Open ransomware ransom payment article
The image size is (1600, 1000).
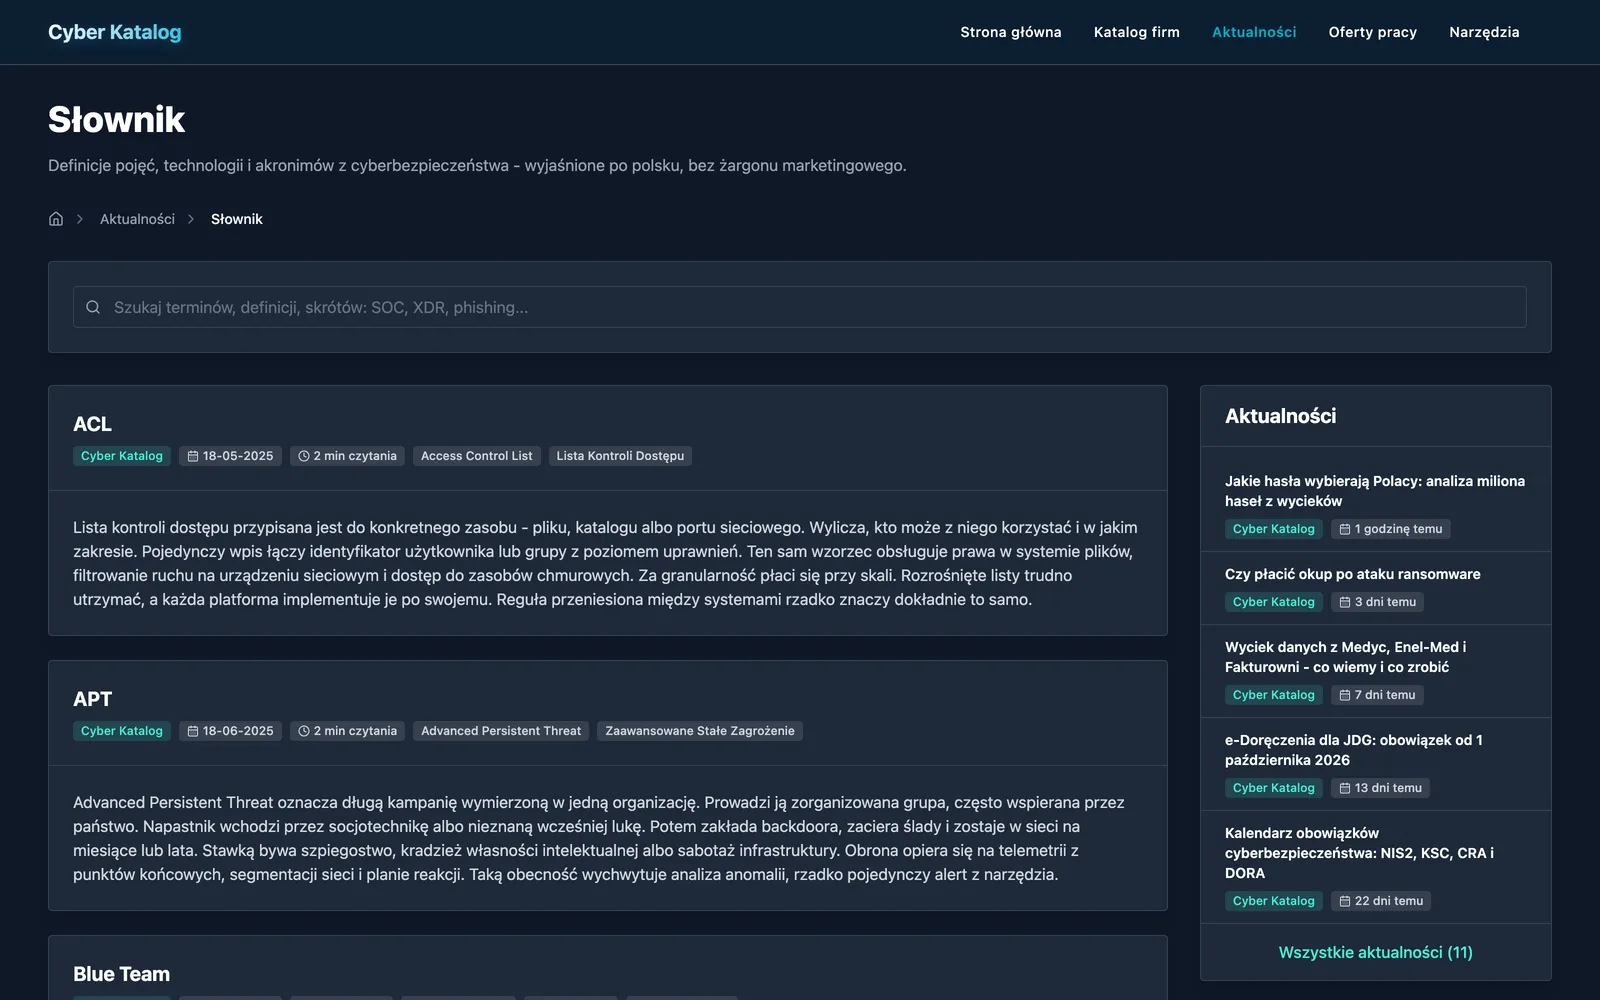[1353, 574]
